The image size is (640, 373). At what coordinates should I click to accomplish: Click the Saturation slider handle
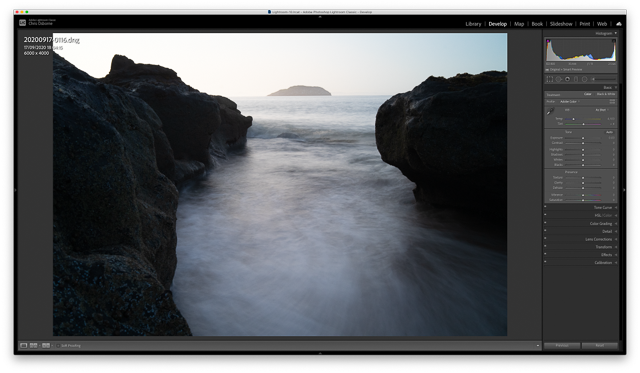click(x=583, y=200)
